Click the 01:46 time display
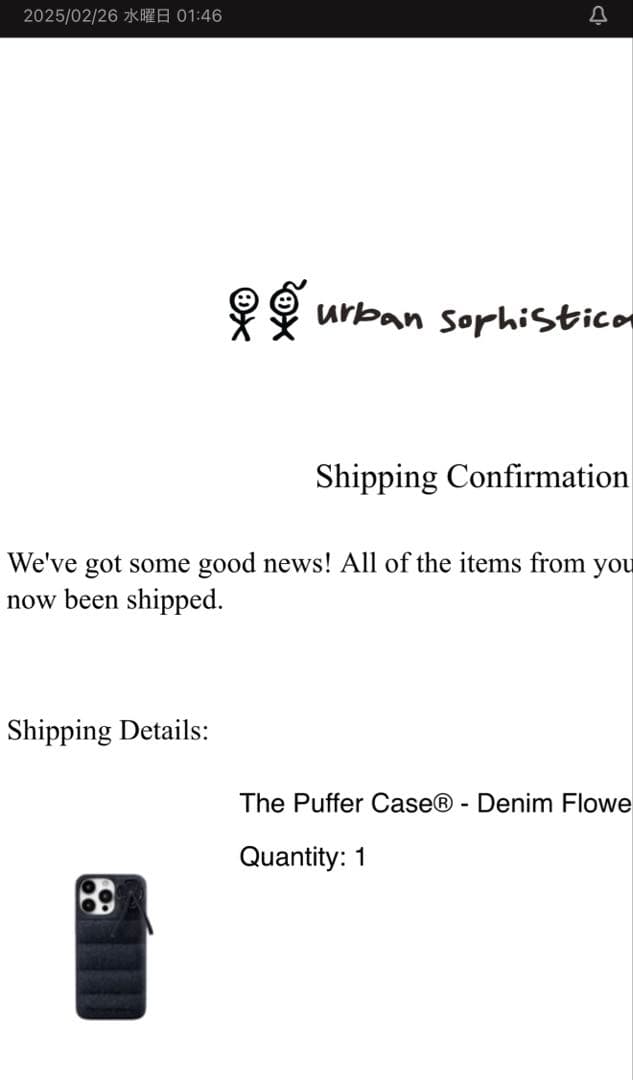Screen dimensions: 633x1080 [199, 16]
